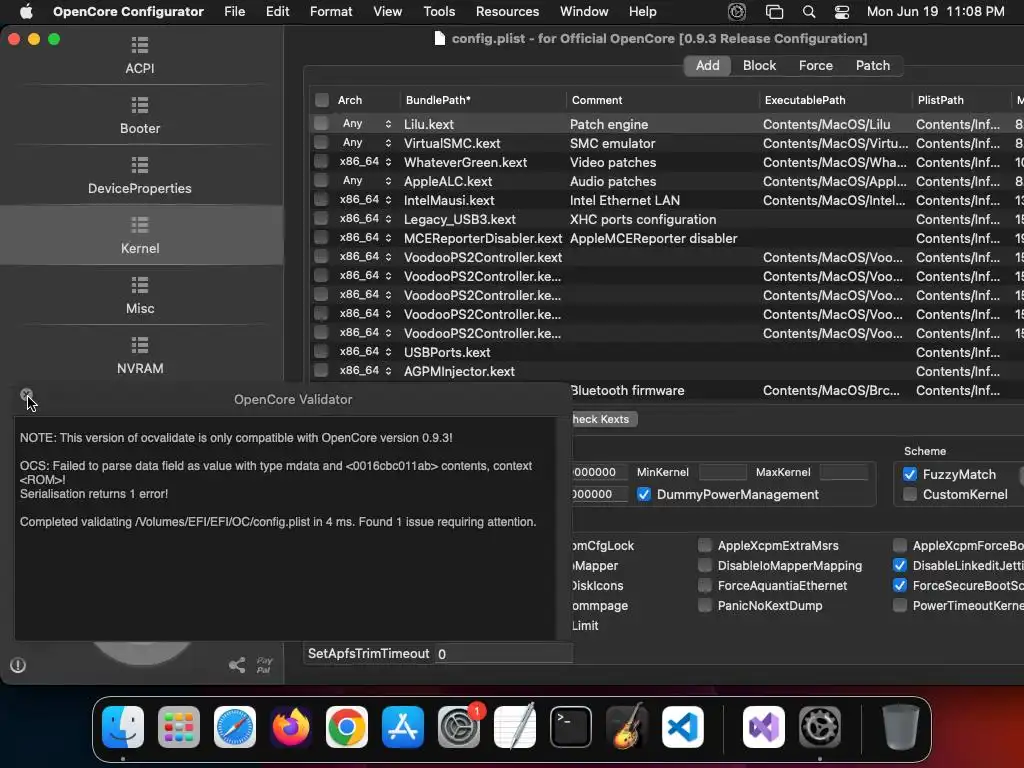Change Arch selector for VirtualSMC.kext
This screenshot has width=1024, height=768.
[x=365, y=142]
